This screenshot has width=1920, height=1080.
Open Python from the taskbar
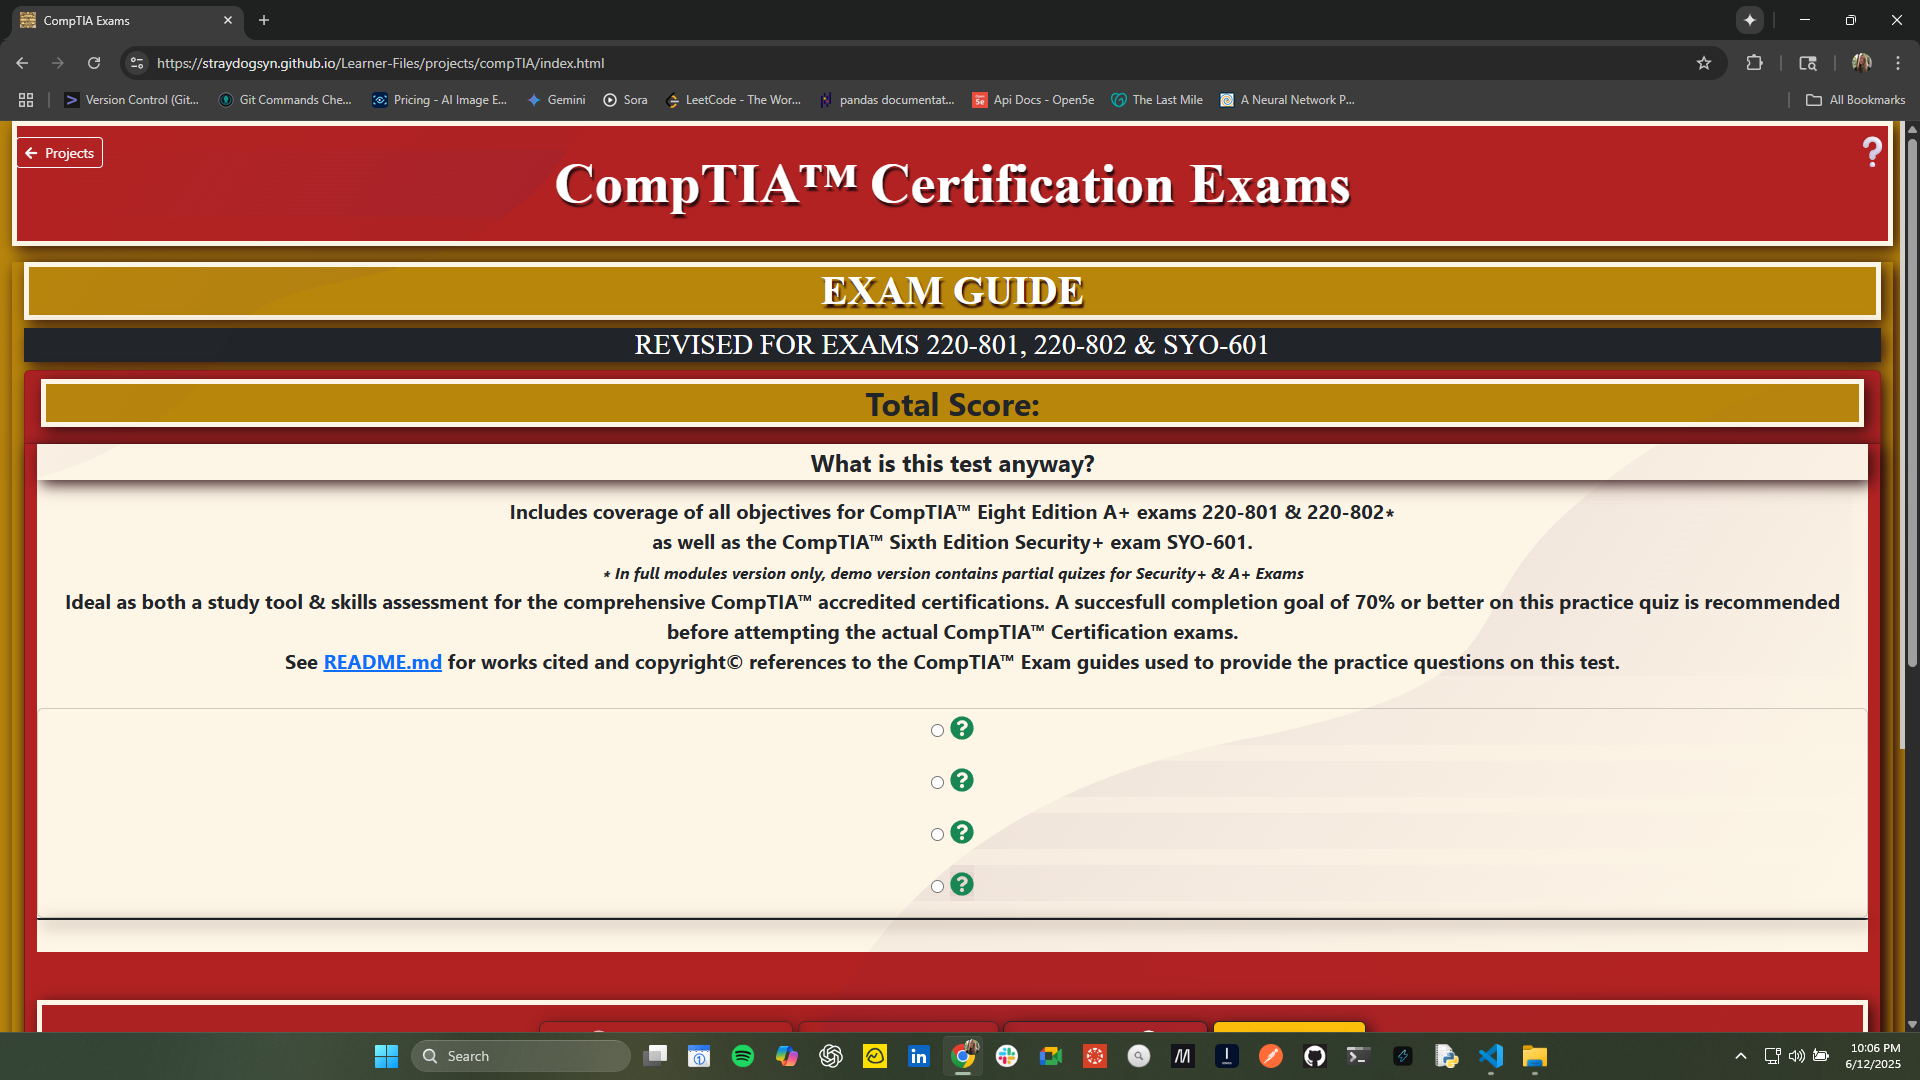(x=1447, y=1056)
